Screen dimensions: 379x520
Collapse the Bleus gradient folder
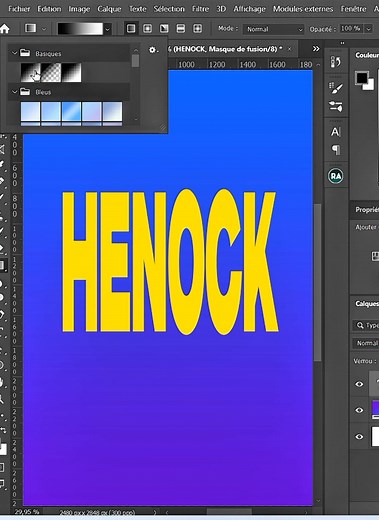(14, 92)
